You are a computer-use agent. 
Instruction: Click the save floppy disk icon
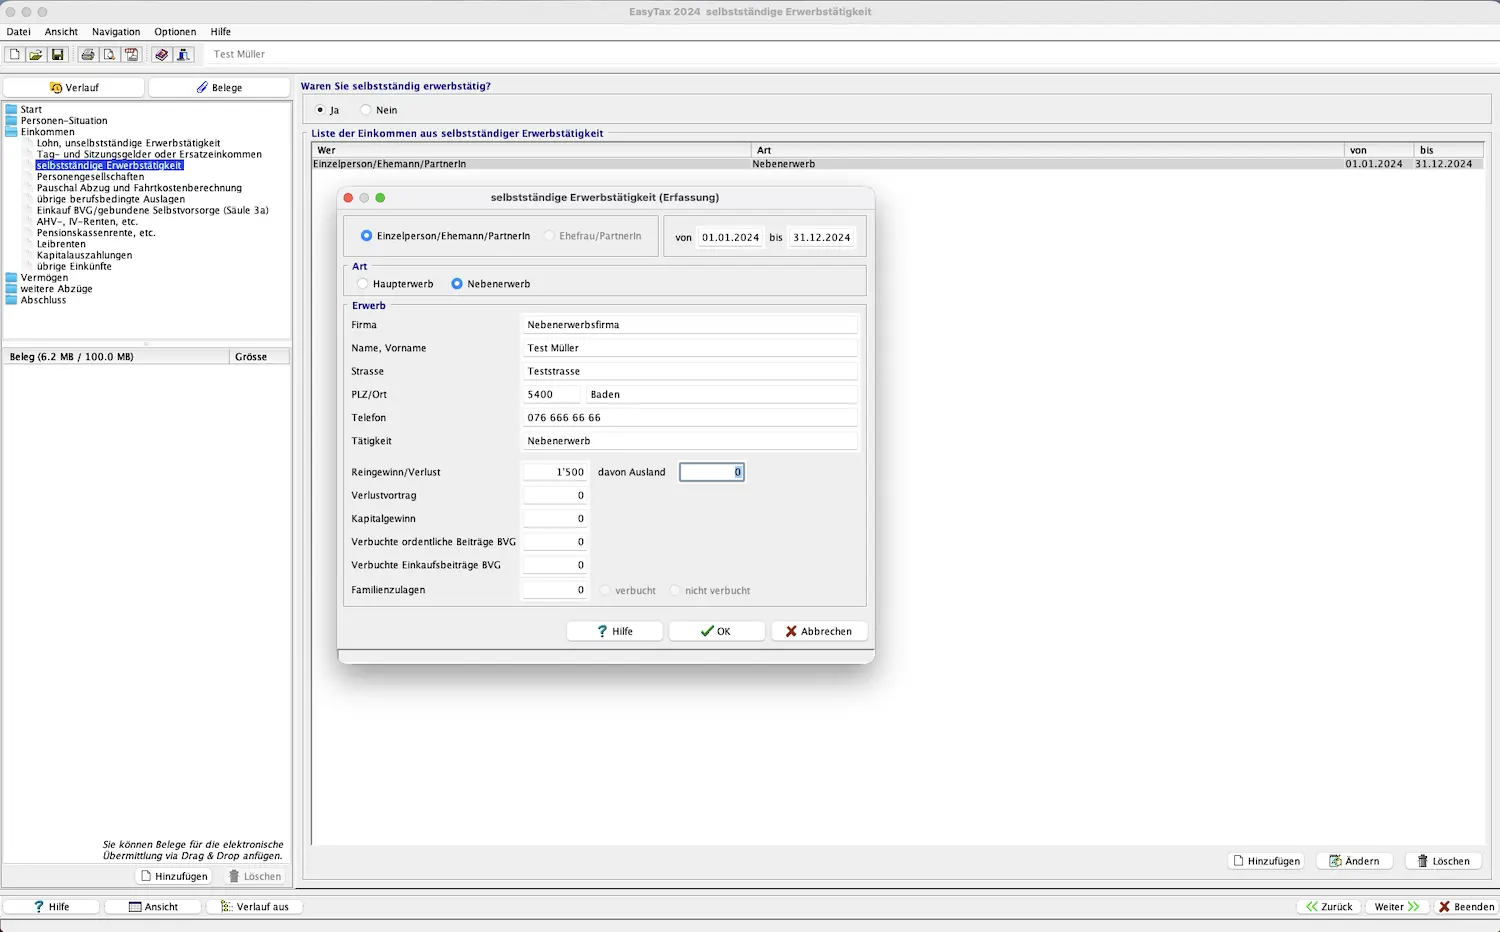[x=57, y=54]
